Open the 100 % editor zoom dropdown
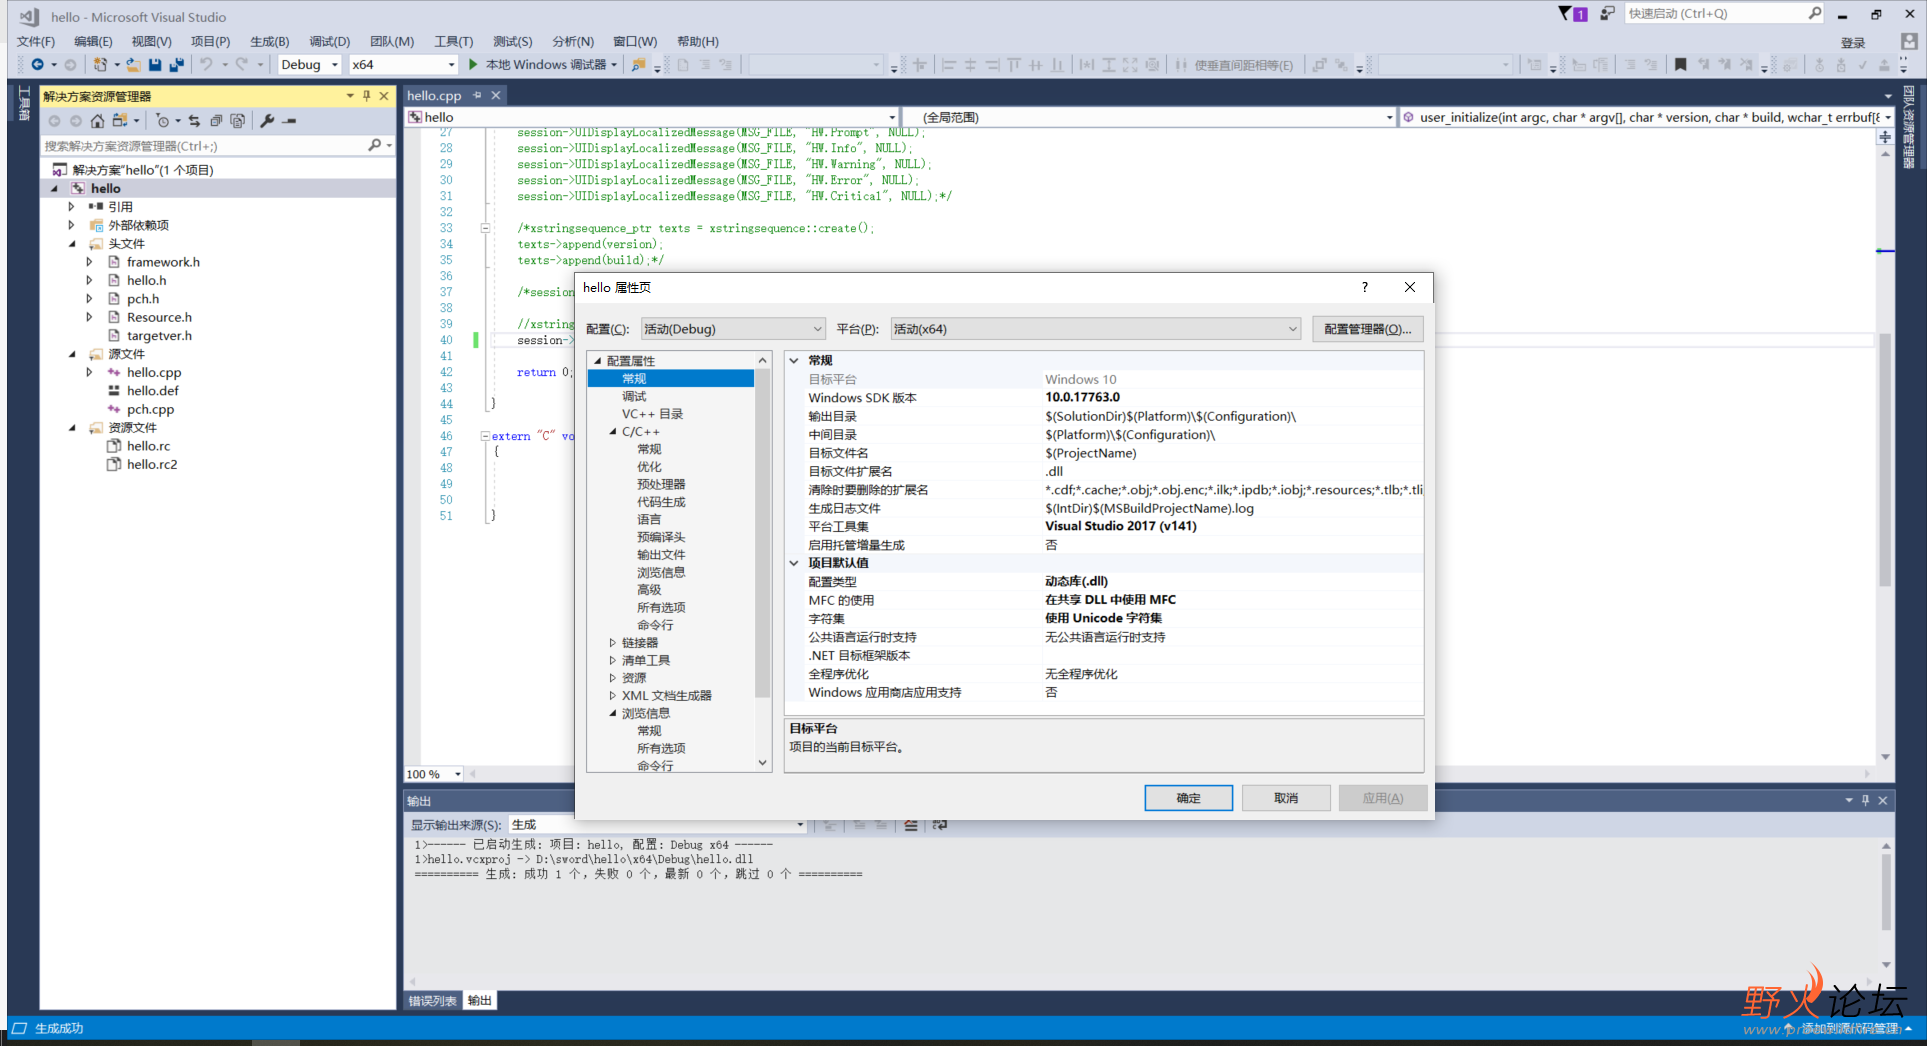The image size is (1927, 1046). coord(434,774)
